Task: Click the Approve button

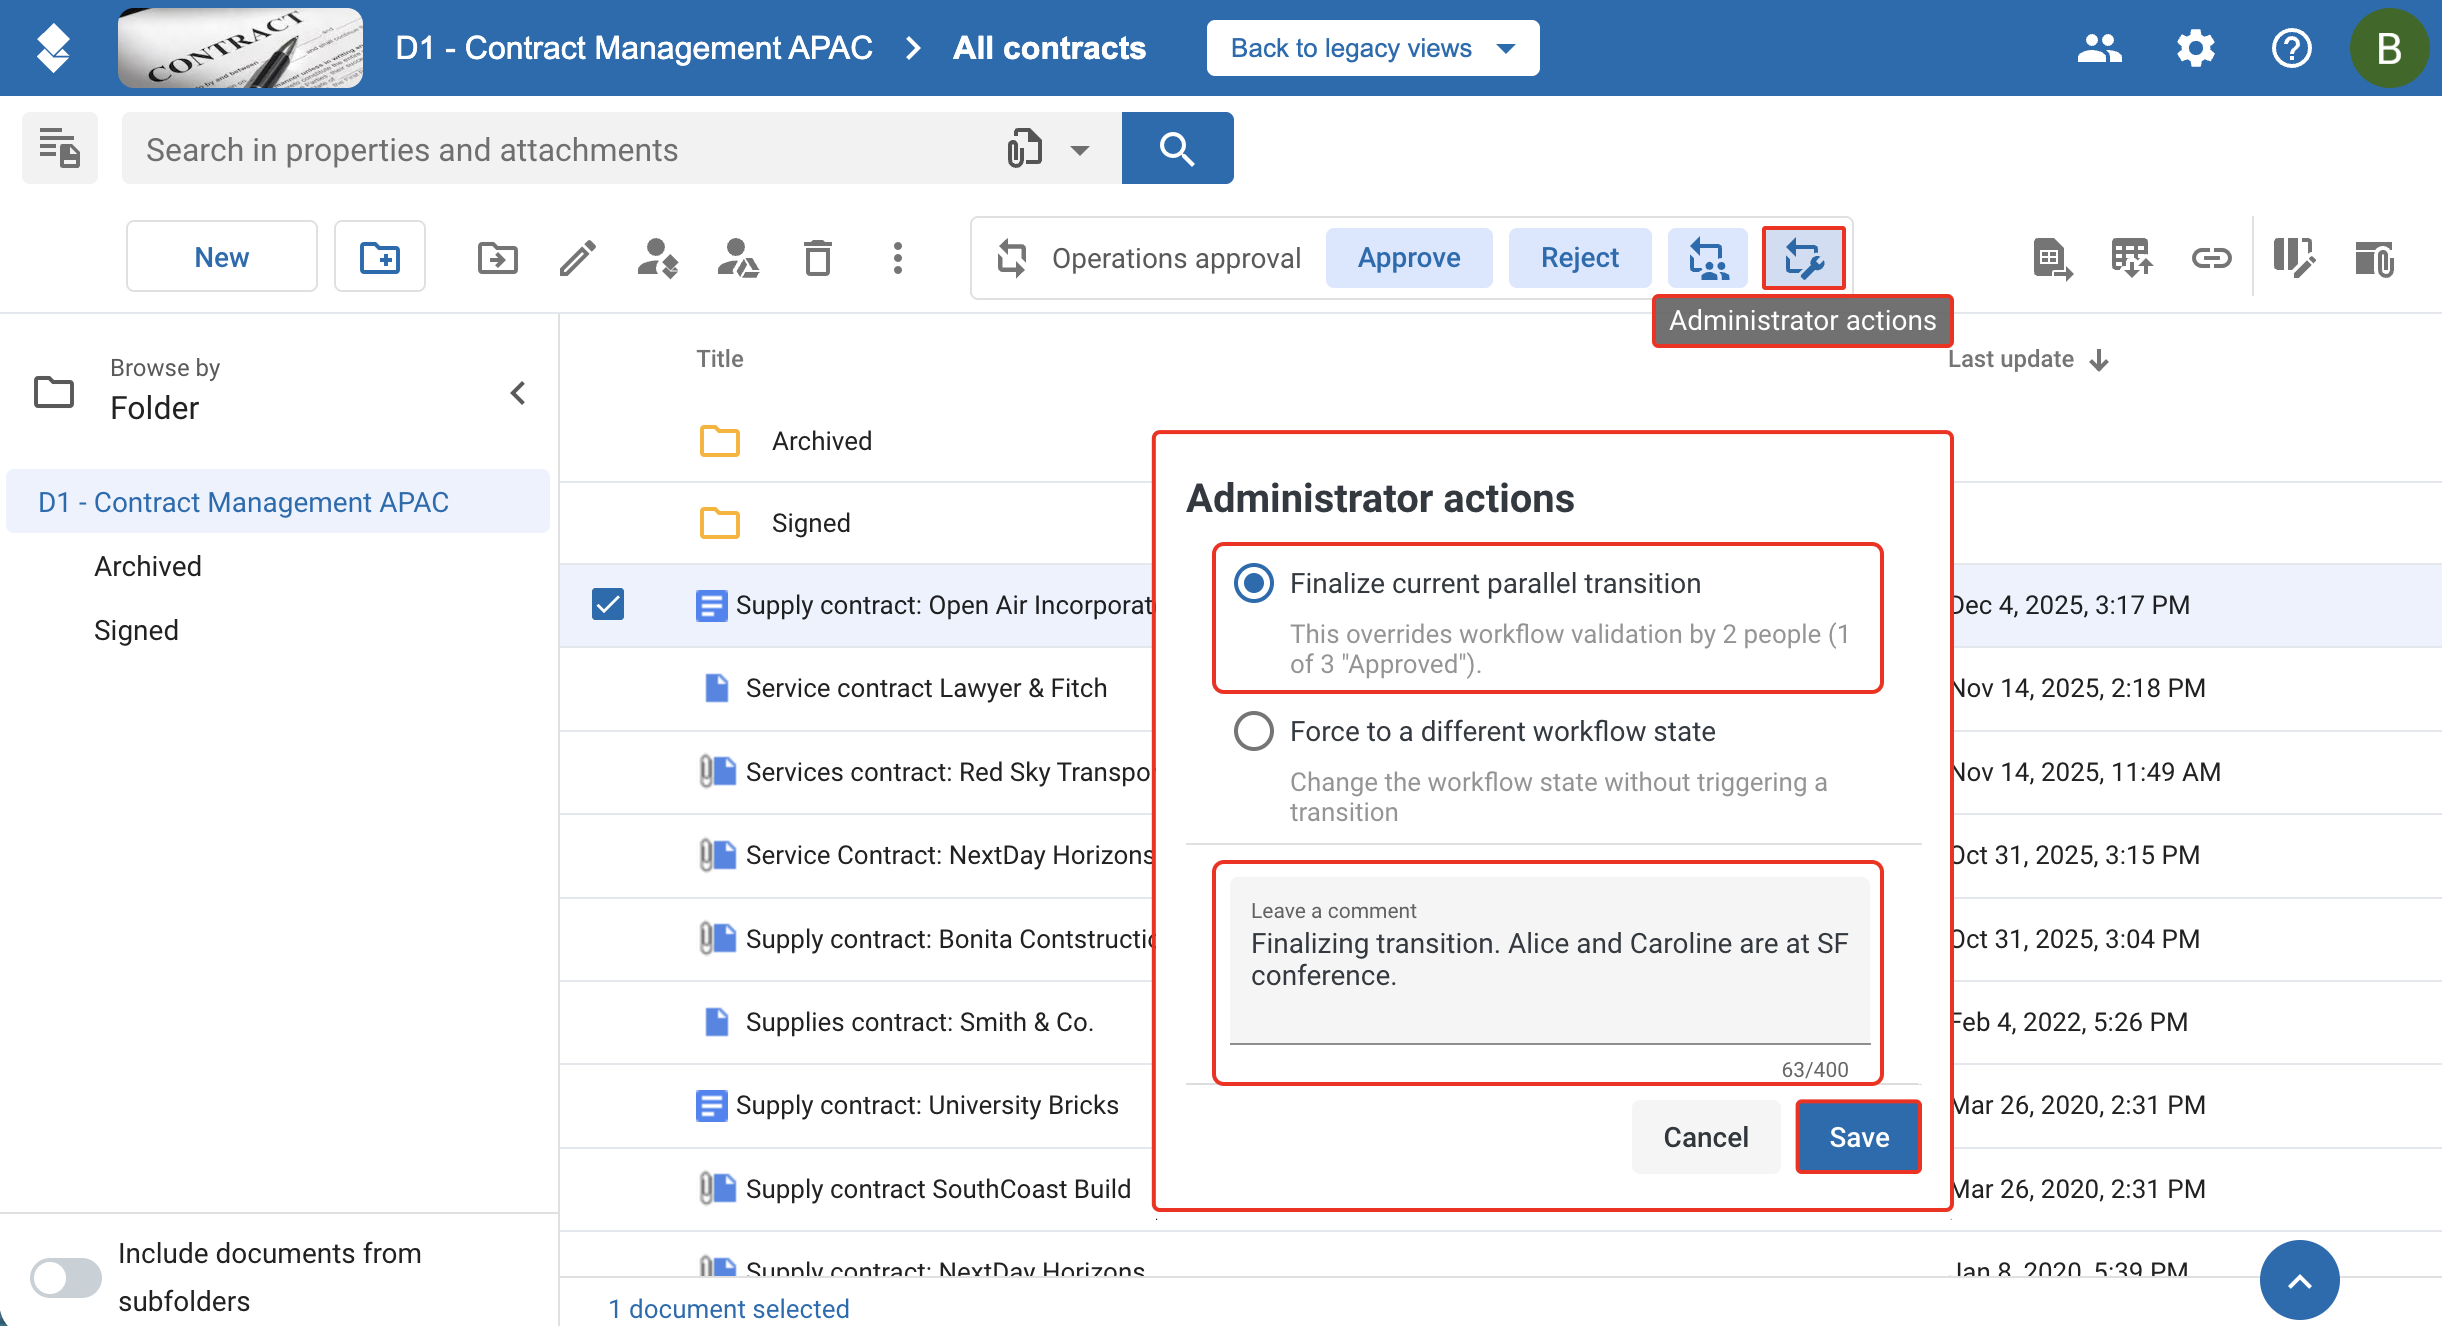Action: (1409, 258)
